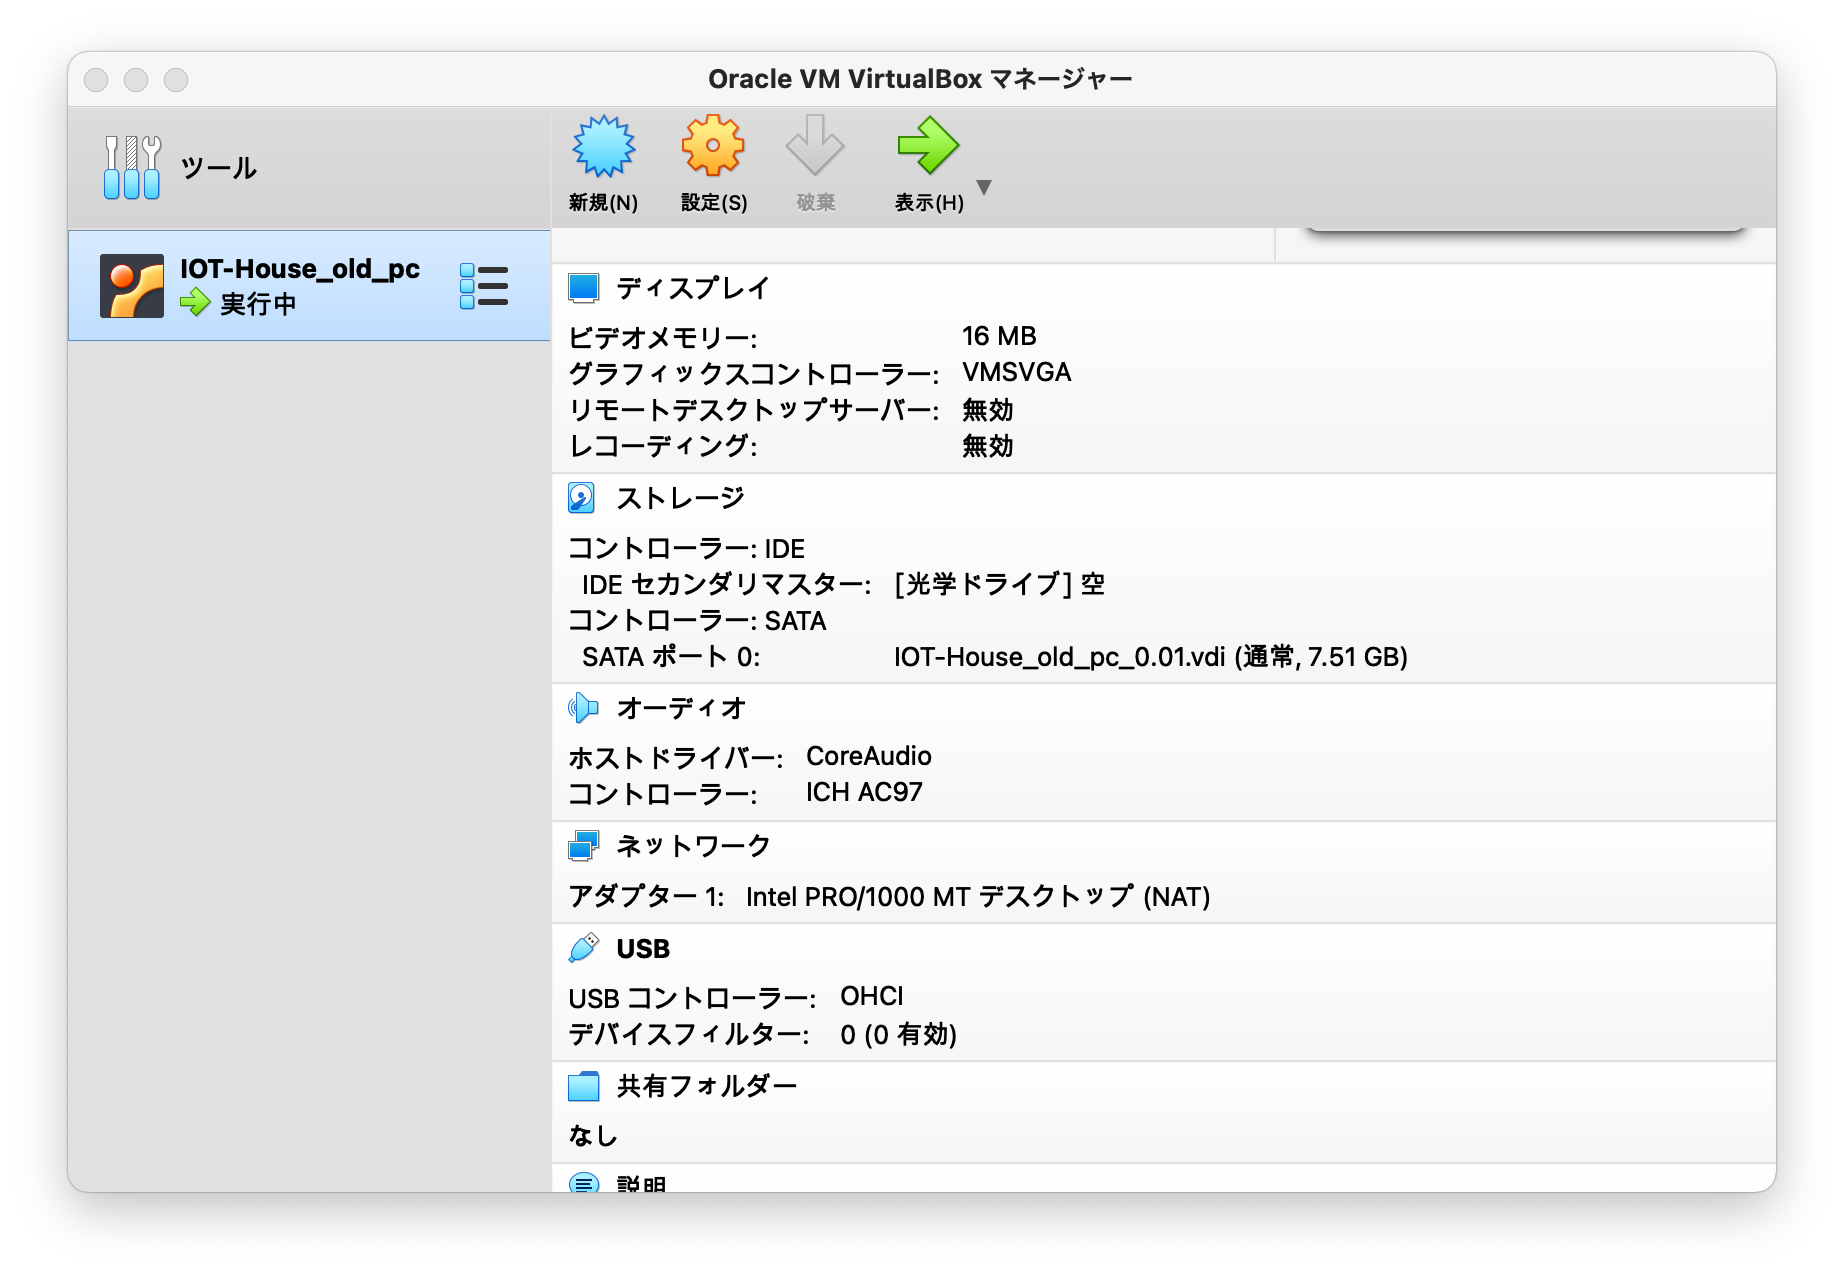Open Settings (設定) gear icon
The width and height of the screenshot is (1844, 1276).
click(713, 146)
